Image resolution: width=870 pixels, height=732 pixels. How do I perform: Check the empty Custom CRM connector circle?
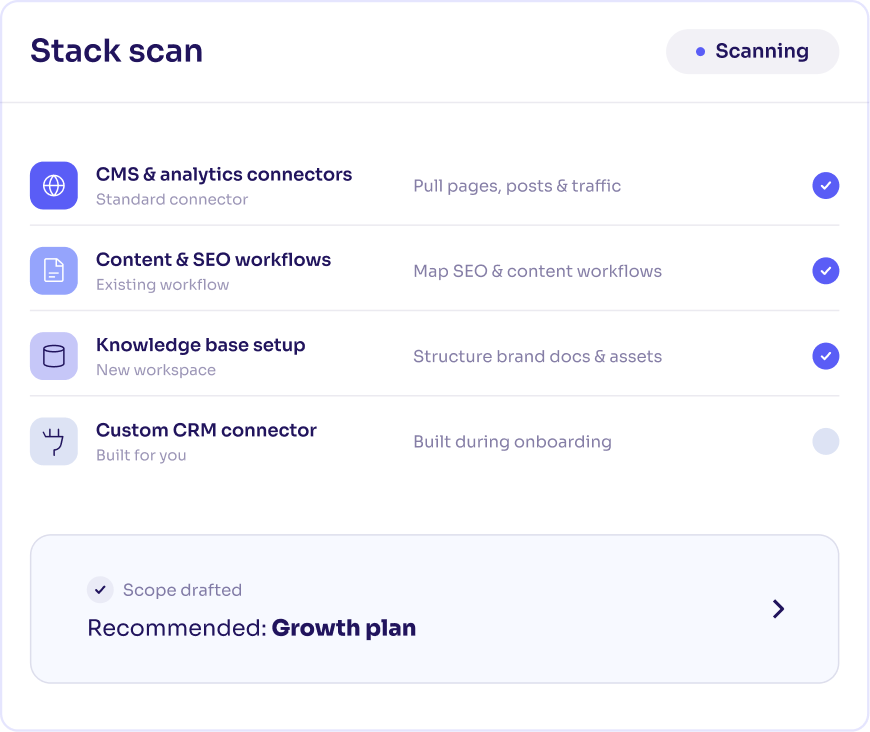[826, 442]
